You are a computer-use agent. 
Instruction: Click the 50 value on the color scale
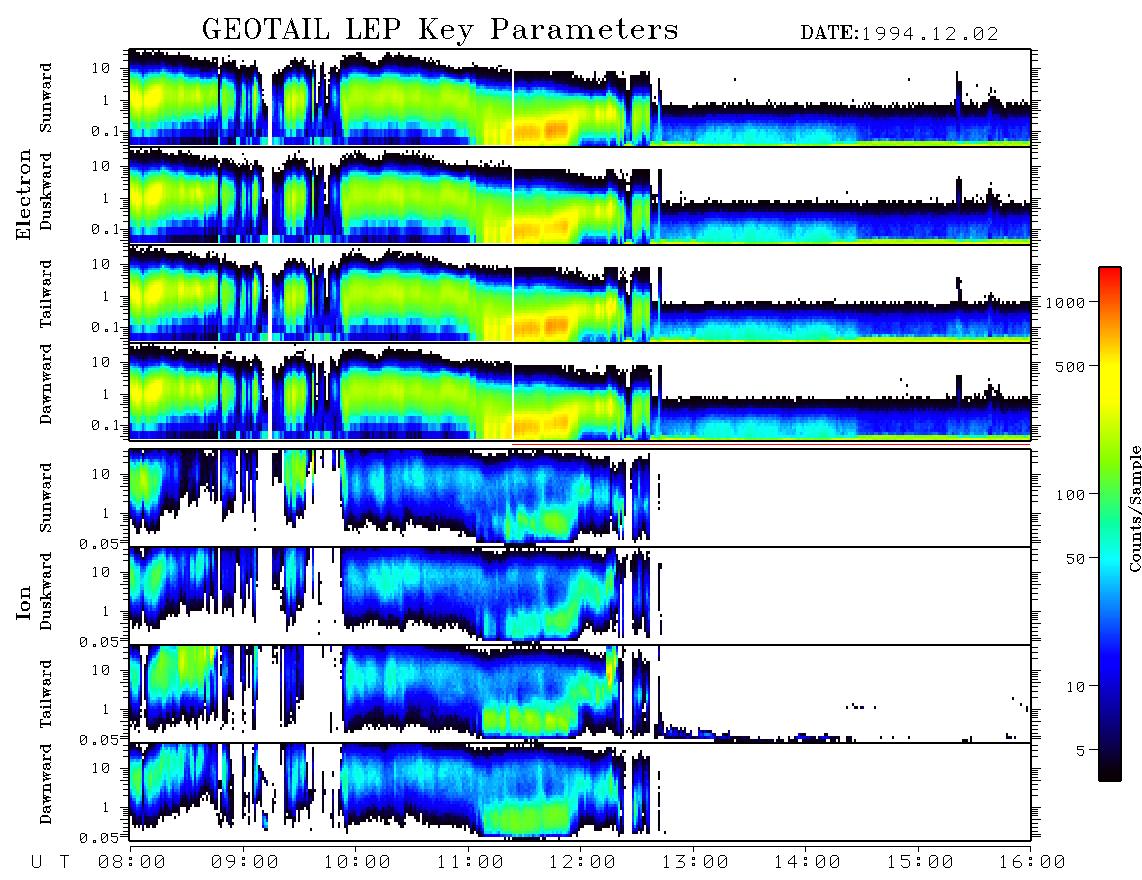pyautogui.click(x=1075, y=559)
